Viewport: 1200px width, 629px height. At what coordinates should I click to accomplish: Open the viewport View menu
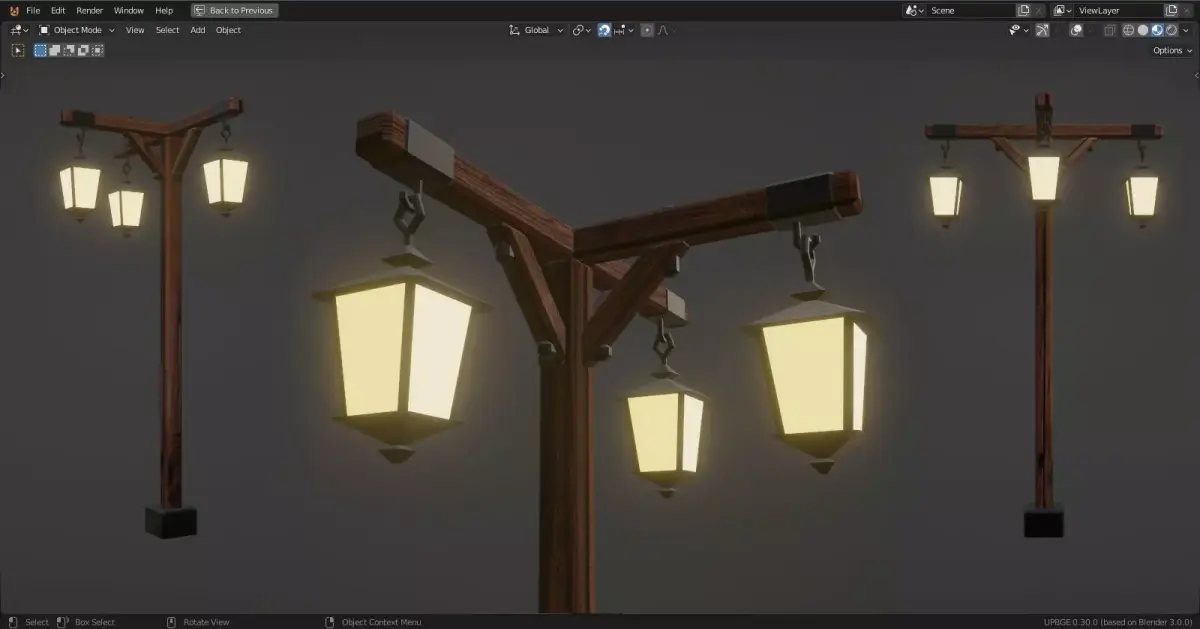135,30
